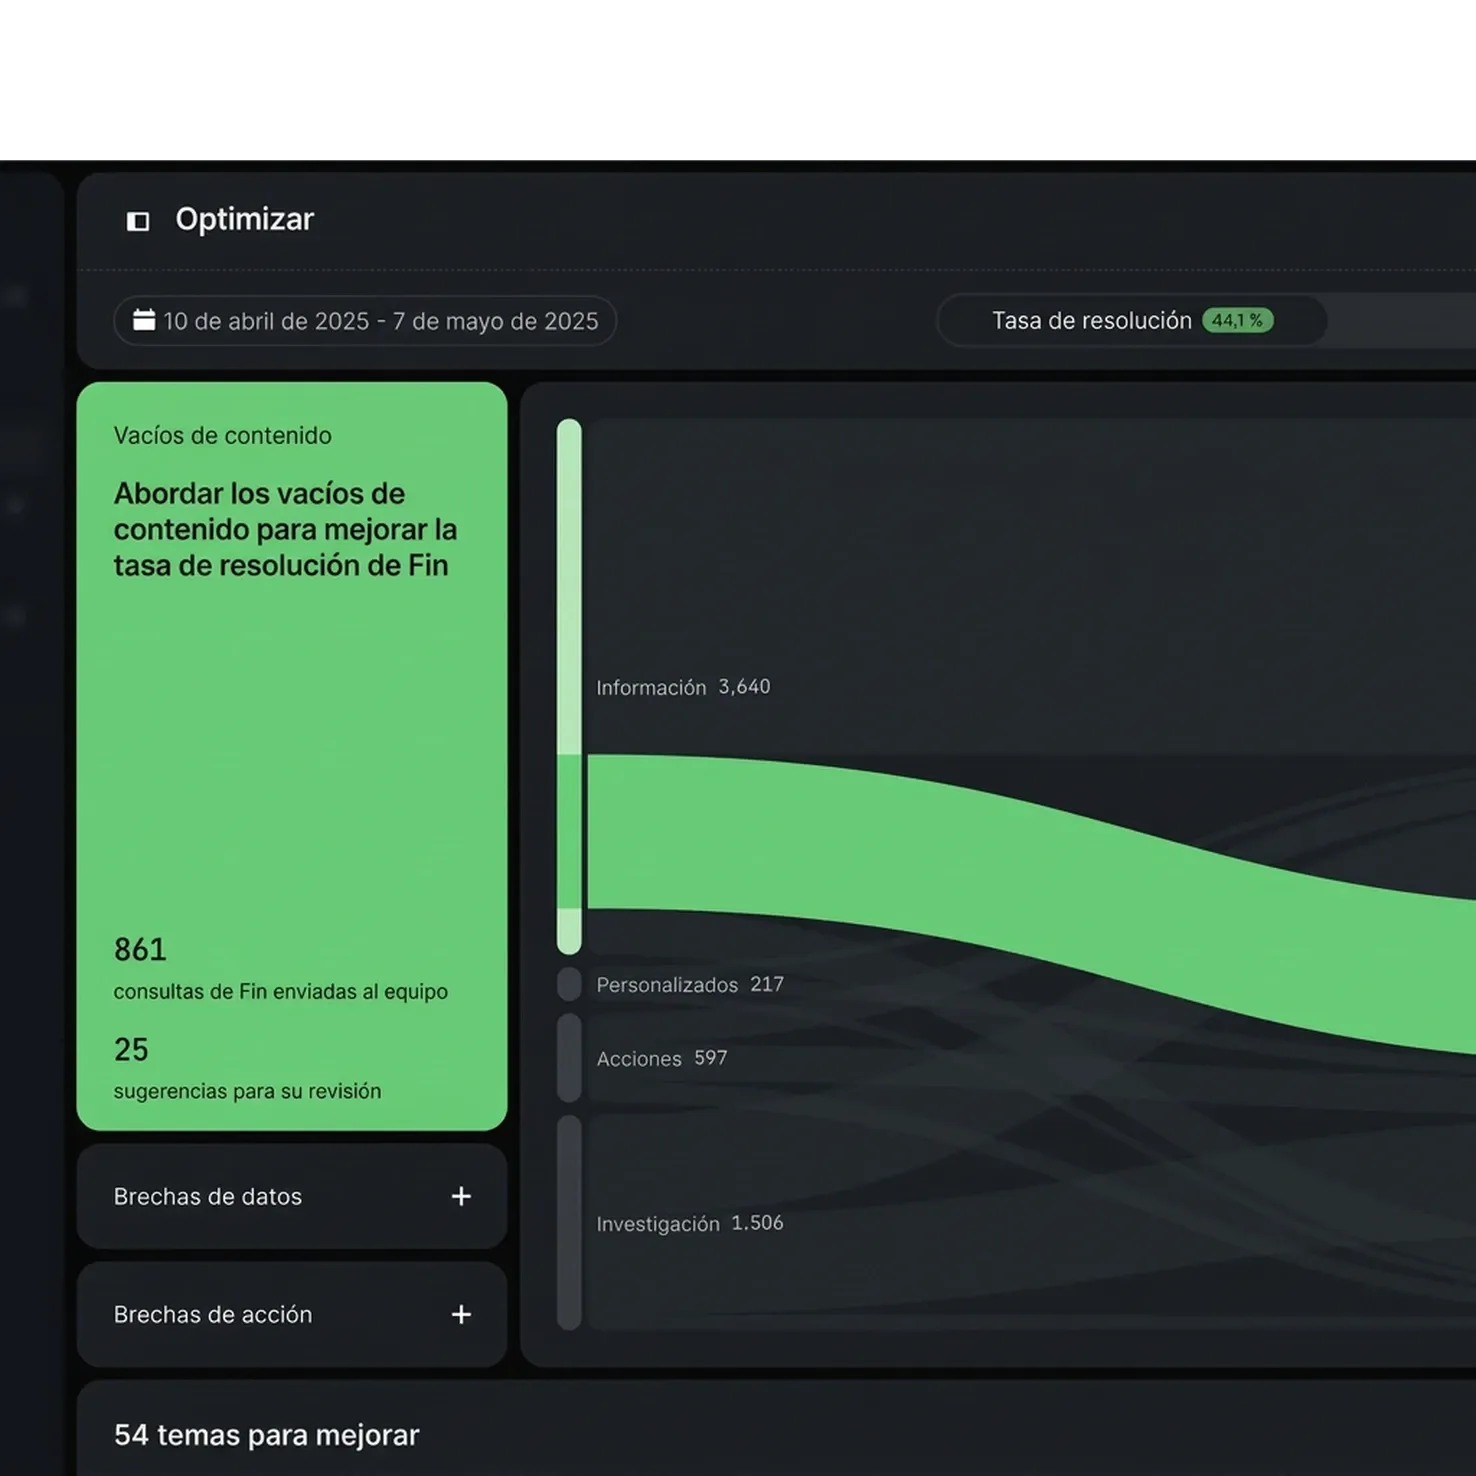The height and width of the screenshot is (1476, 1476).
Task: Click the 861 consultas figure
Action: pyautogui.click(x=140, y=949)
